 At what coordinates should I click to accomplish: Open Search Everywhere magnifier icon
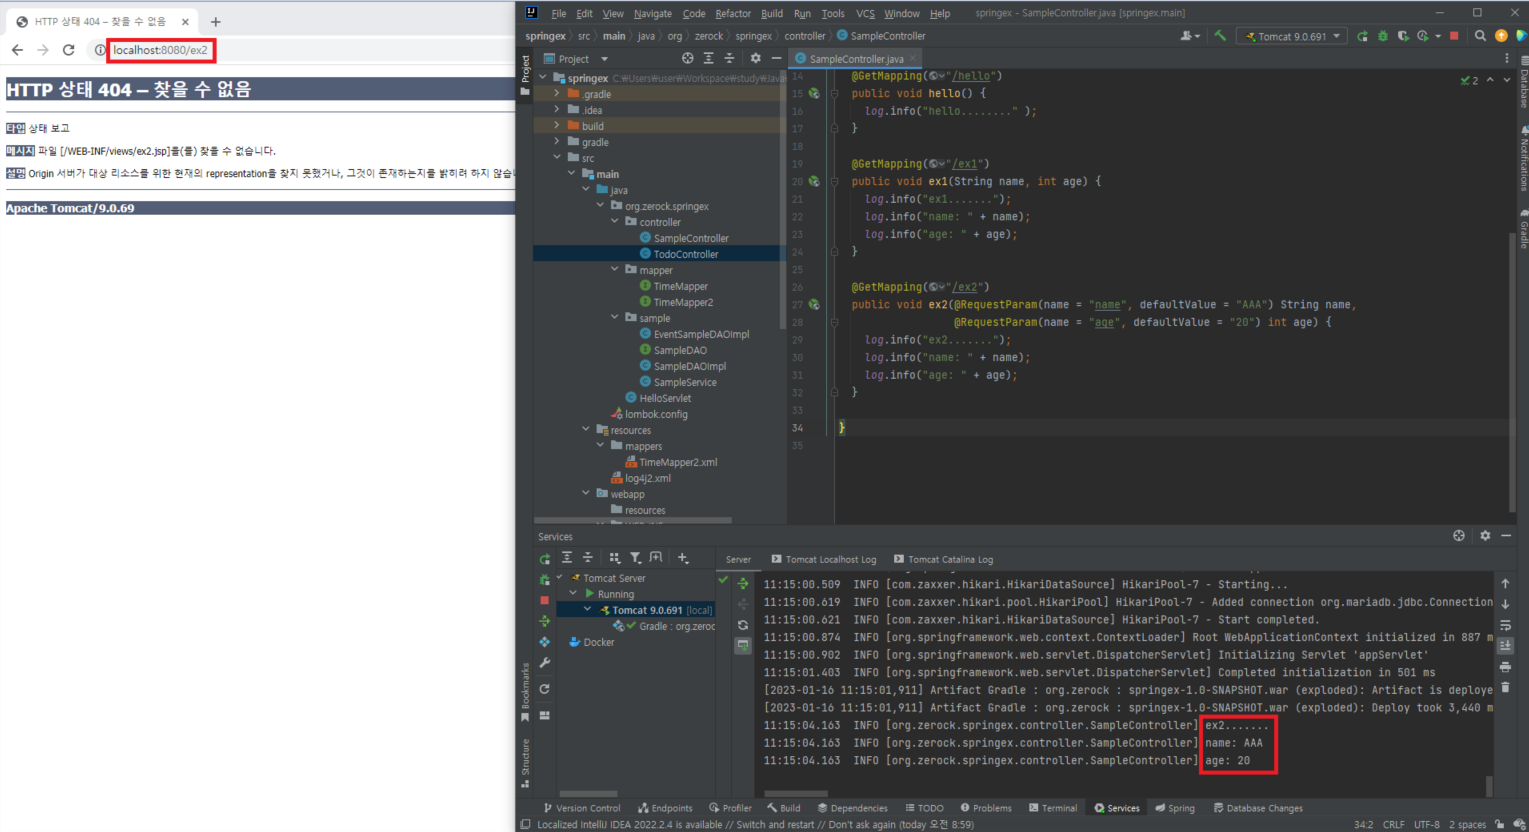[1480, 36]
